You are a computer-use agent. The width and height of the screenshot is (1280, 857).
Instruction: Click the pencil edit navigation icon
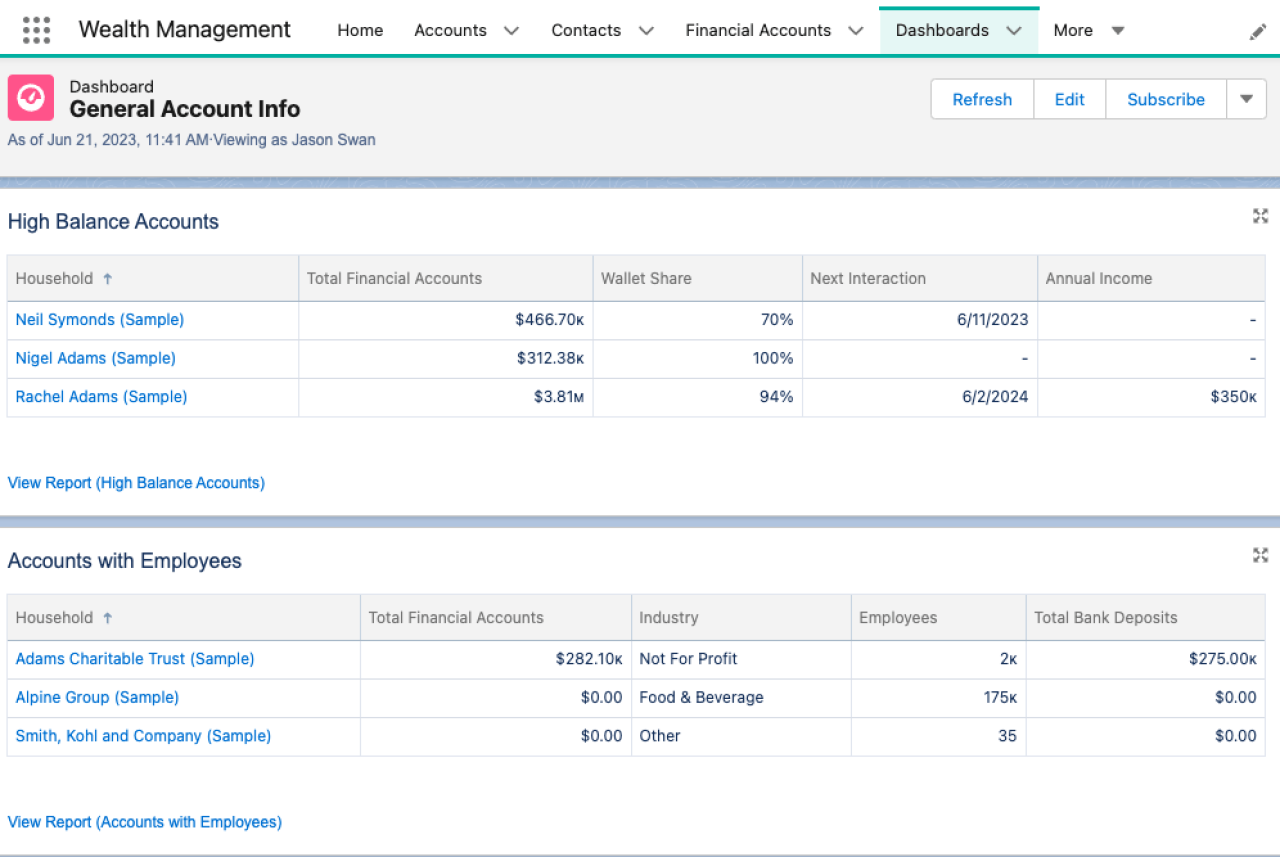coord(1258,32)
